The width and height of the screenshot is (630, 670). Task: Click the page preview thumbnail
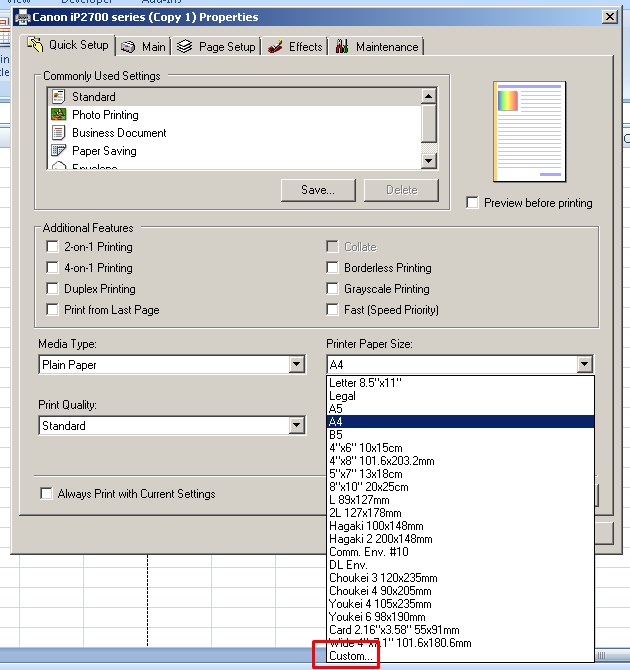pos(529,132)
